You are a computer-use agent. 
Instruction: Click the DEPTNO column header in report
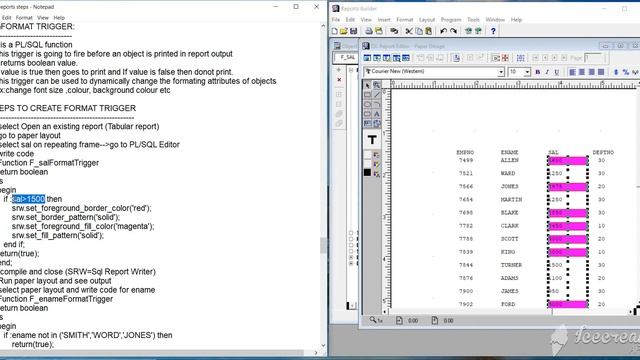click(x=603, y=152)
